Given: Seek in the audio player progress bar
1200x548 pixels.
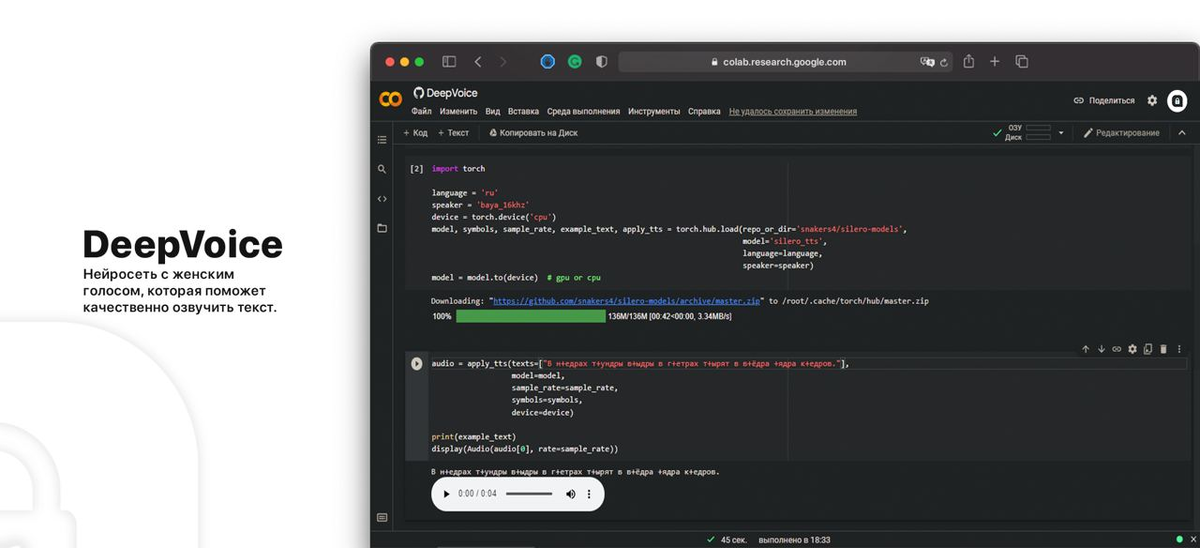Looking at the screenshot, I should [529, 494].
